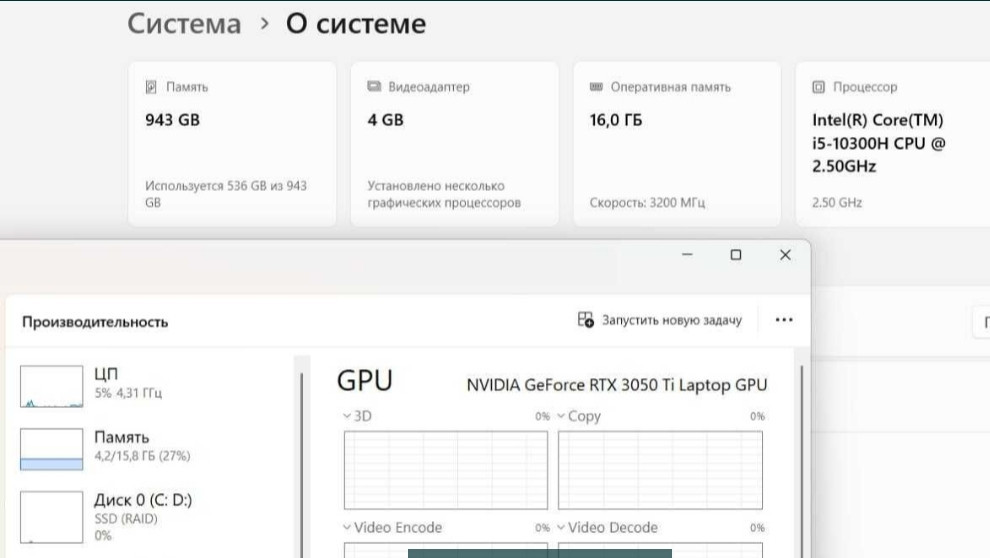The image size is (990, 558).
Task: Expand the 3D engine dropdown
Action: pos(347,416)
